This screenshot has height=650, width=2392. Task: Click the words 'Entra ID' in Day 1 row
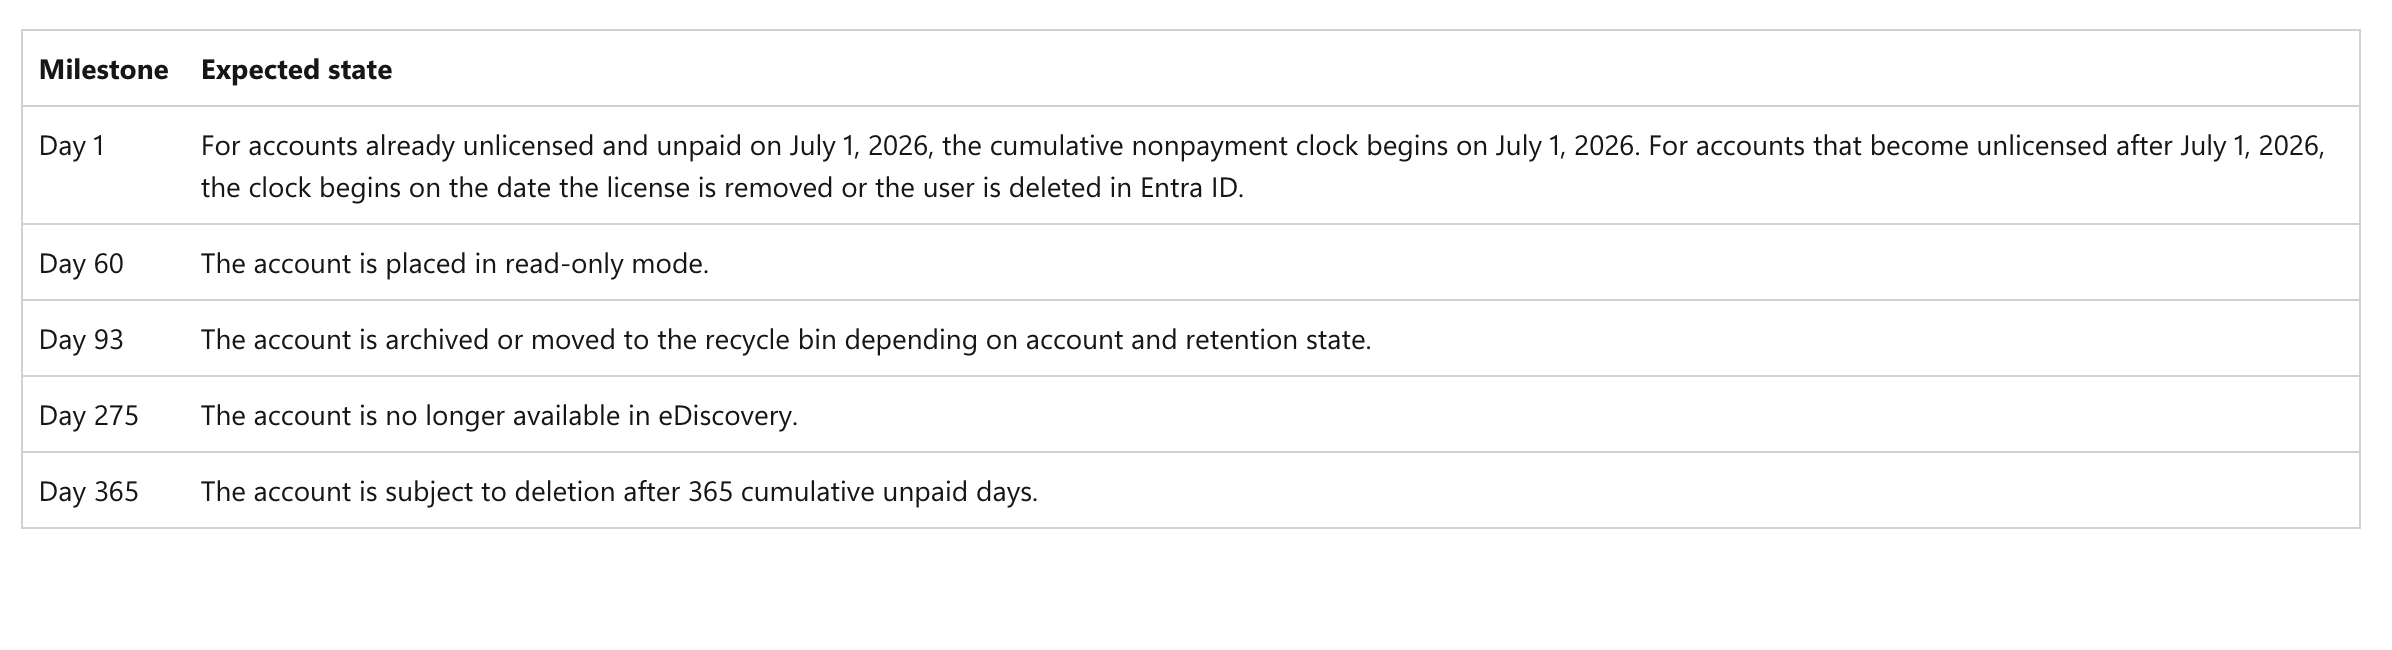coord(1189,188)
